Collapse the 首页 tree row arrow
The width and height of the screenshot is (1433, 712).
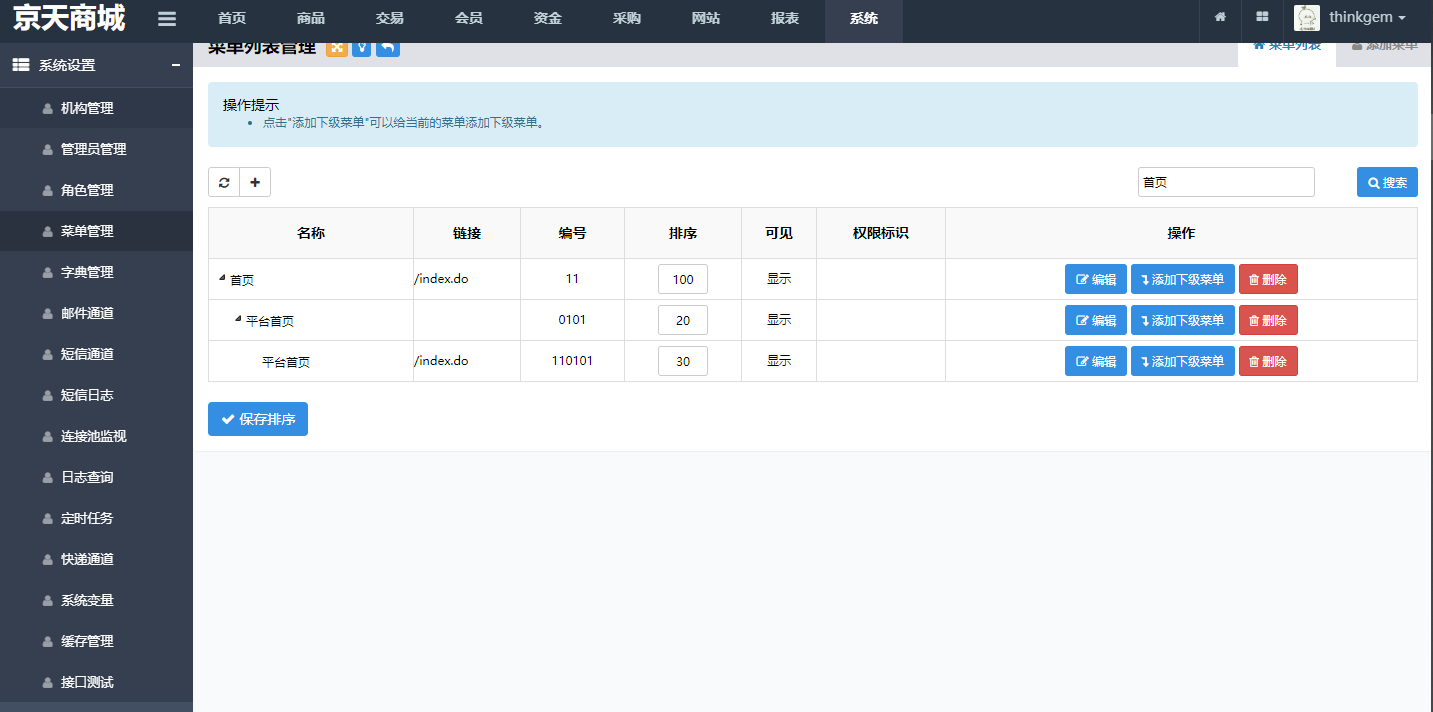[x=222, y=278]
